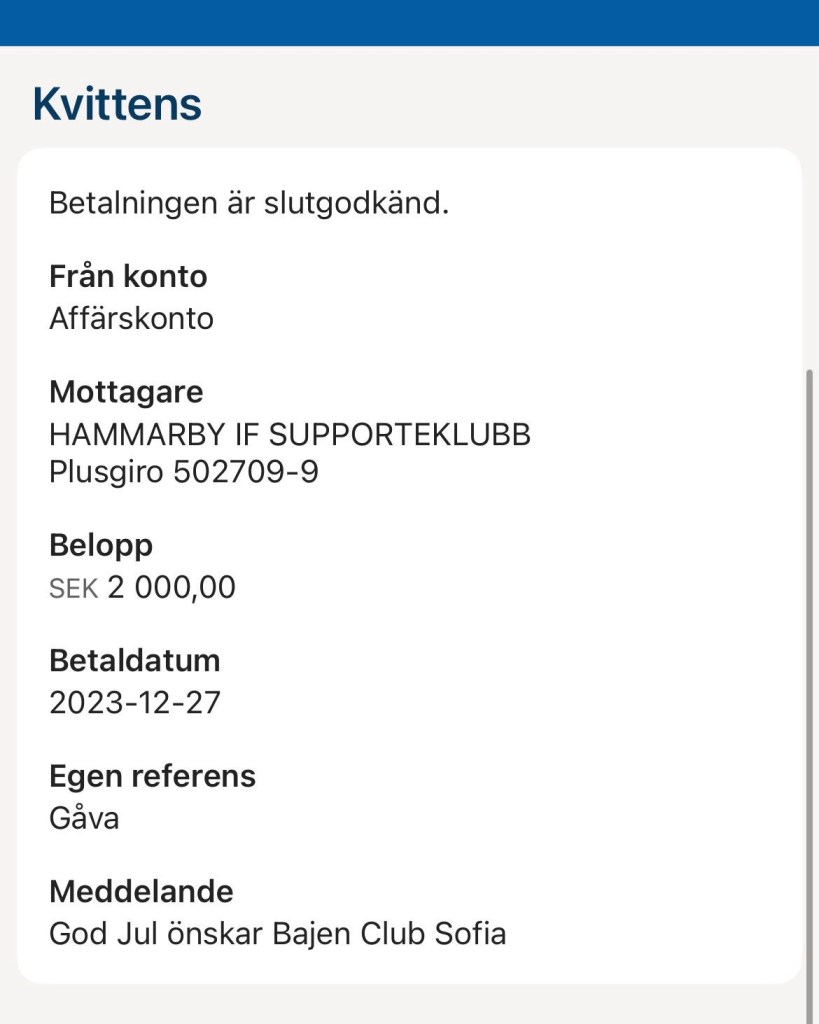Tap the SEK currency label
This screenshot has width=819, height=1024.
(x=73, y=589)
